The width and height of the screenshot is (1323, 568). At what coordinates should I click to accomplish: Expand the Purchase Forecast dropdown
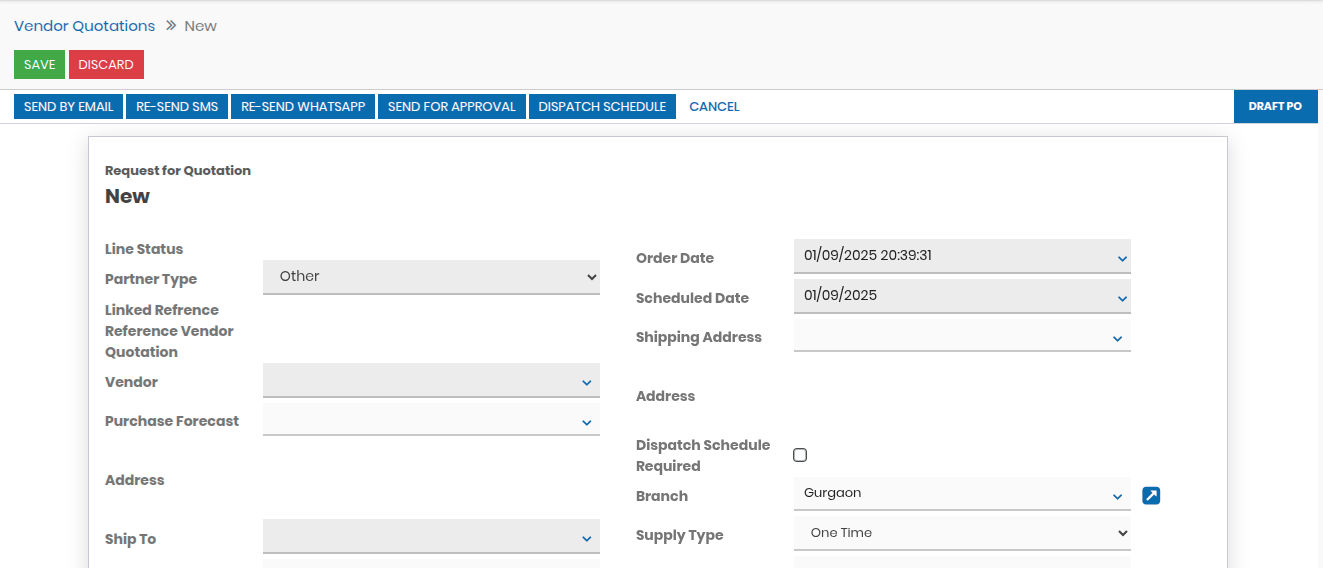click(x=431, y=421)
